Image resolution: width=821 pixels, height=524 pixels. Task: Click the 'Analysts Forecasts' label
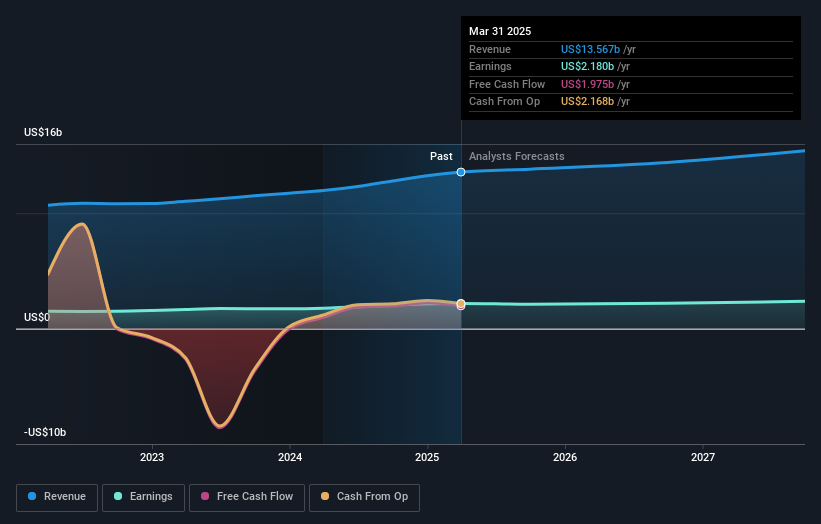[517, 156]
